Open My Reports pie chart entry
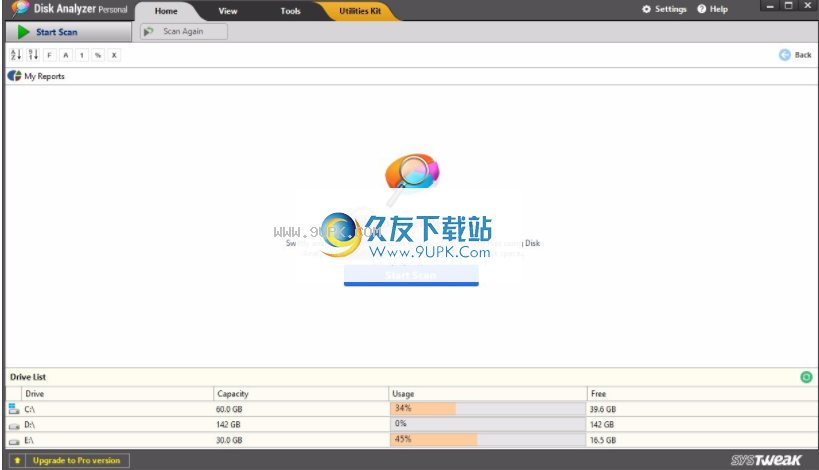This screenshot has height=470, width=819. (37, 76)
